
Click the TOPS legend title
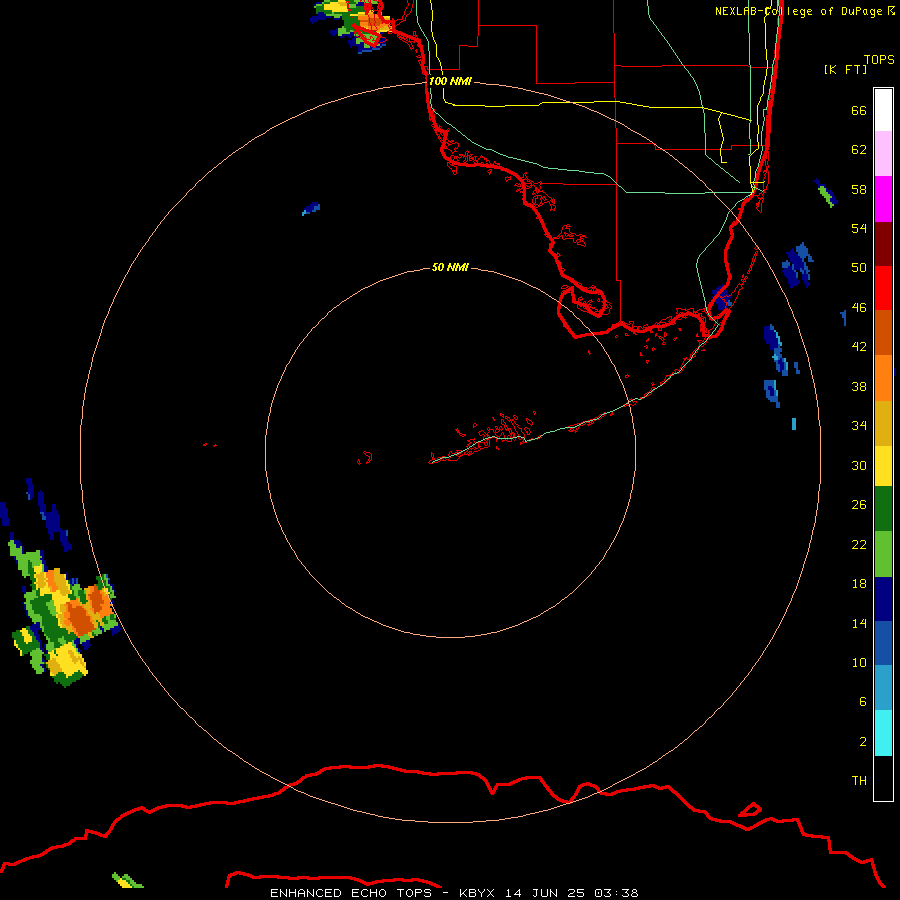879,59
